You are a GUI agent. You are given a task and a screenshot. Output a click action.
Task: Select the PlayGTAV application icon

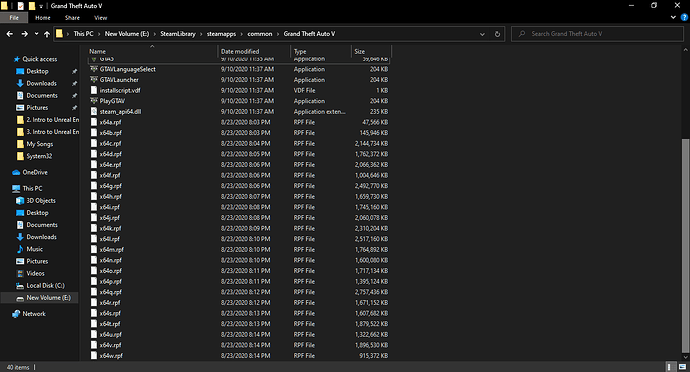click(94, 101)
